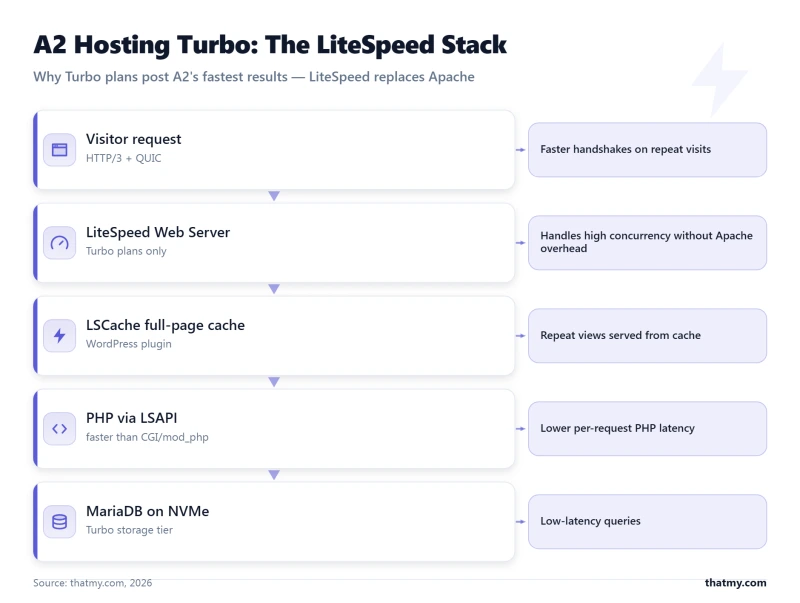Image resolution: width=800 pixels, height=603 pixels.
Task: Click the 'Lower per-request PHP latency' note
Action: [x=647, y=429]
